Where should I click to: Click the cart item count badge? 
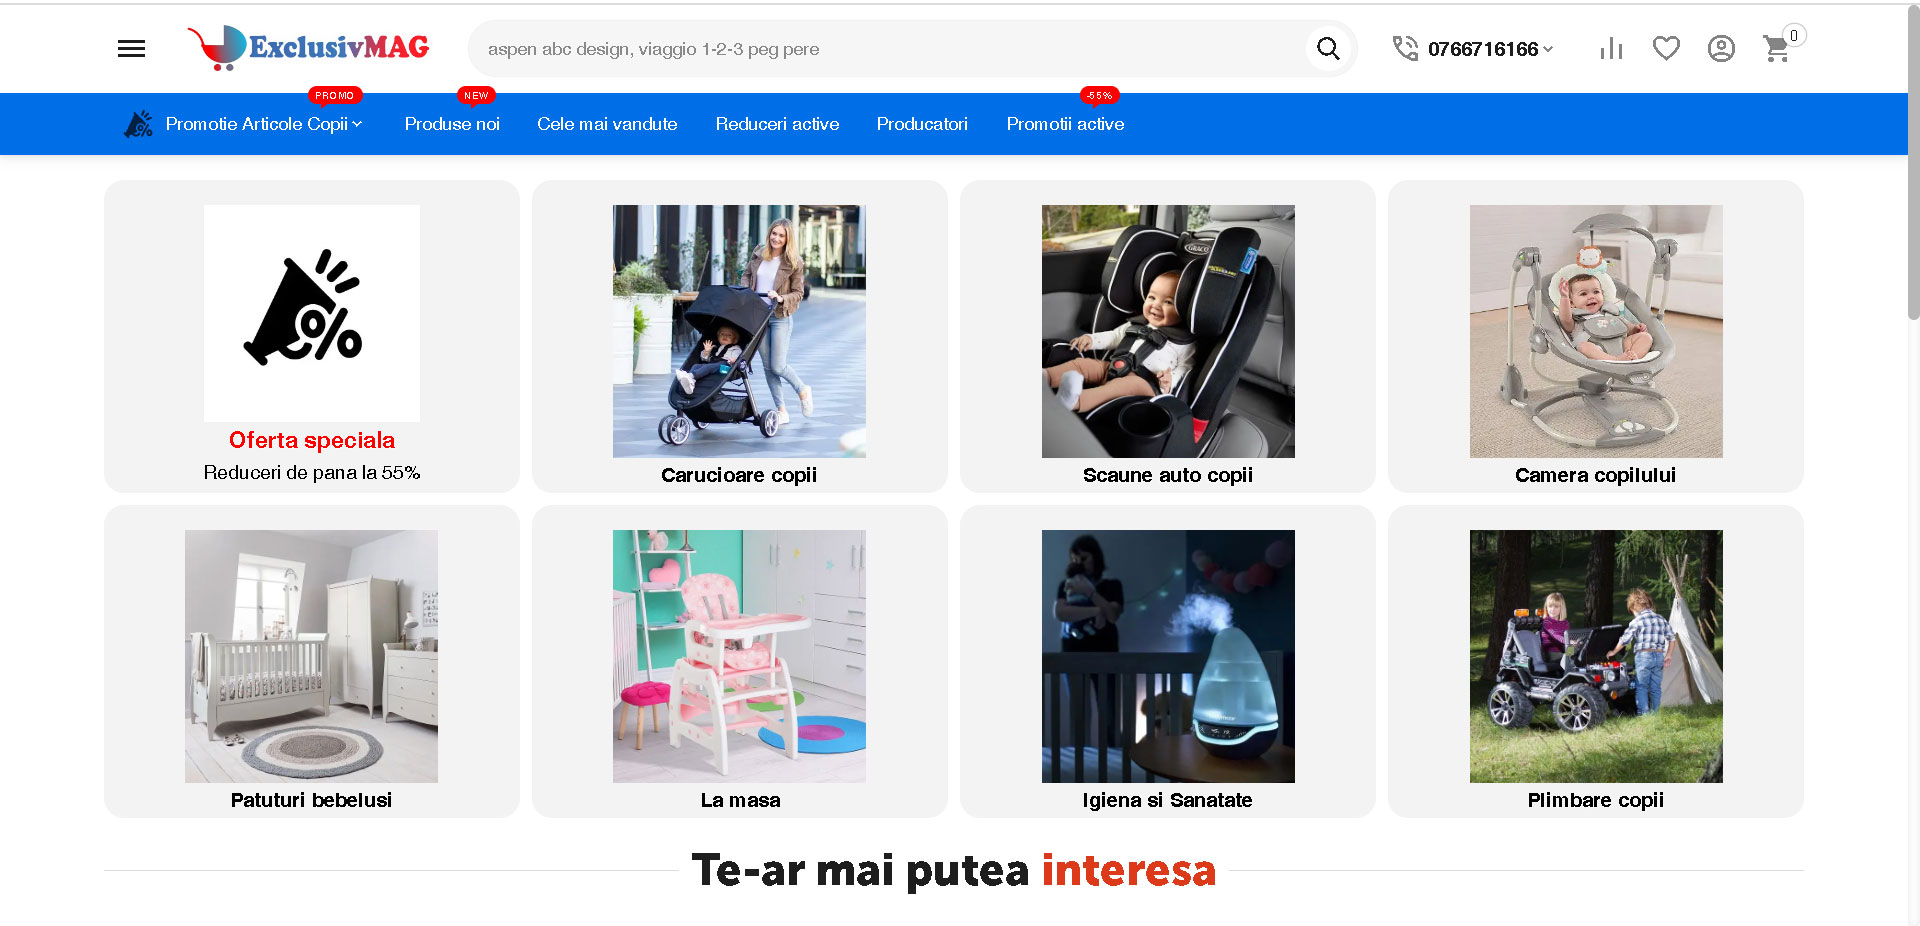tap(1794, 36)
